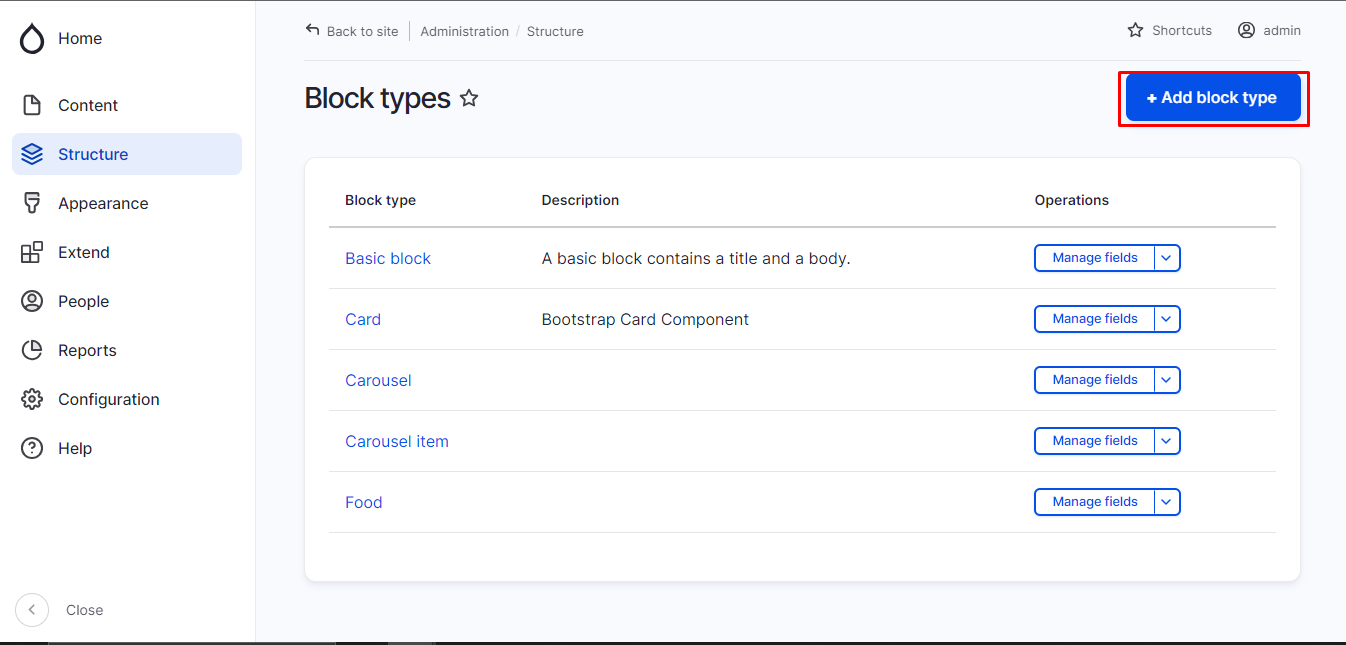Viewport: 1346px width, 645px height.
Task: Expand the Manage fields dropdown for Food
Action: pos(1166,502)
